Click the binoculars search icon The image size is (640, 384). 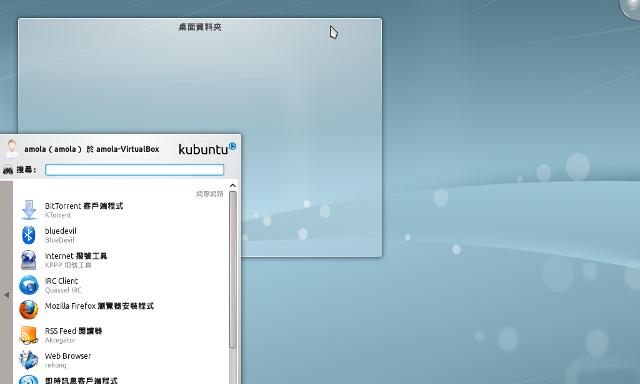[x=8, y=170]
